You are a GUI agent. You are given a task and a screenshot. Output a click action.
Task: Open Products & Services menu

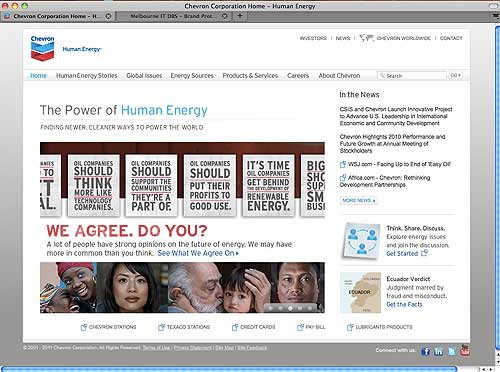(x=250, y=76)
